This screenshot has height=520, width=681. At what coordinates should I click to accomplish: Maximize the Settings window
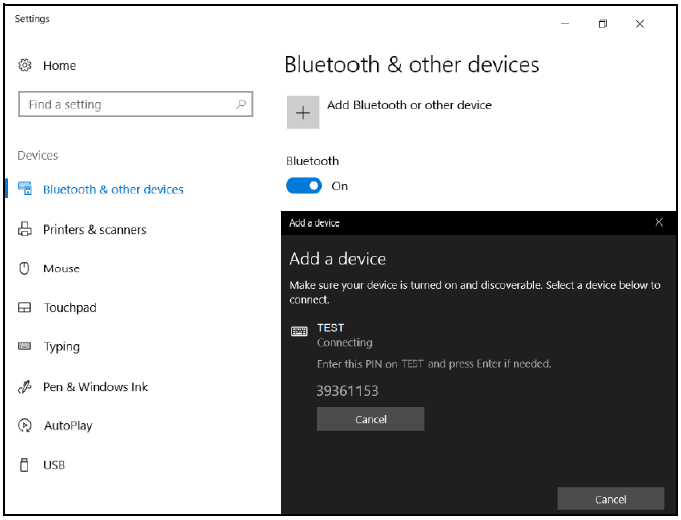pos(602,24)
